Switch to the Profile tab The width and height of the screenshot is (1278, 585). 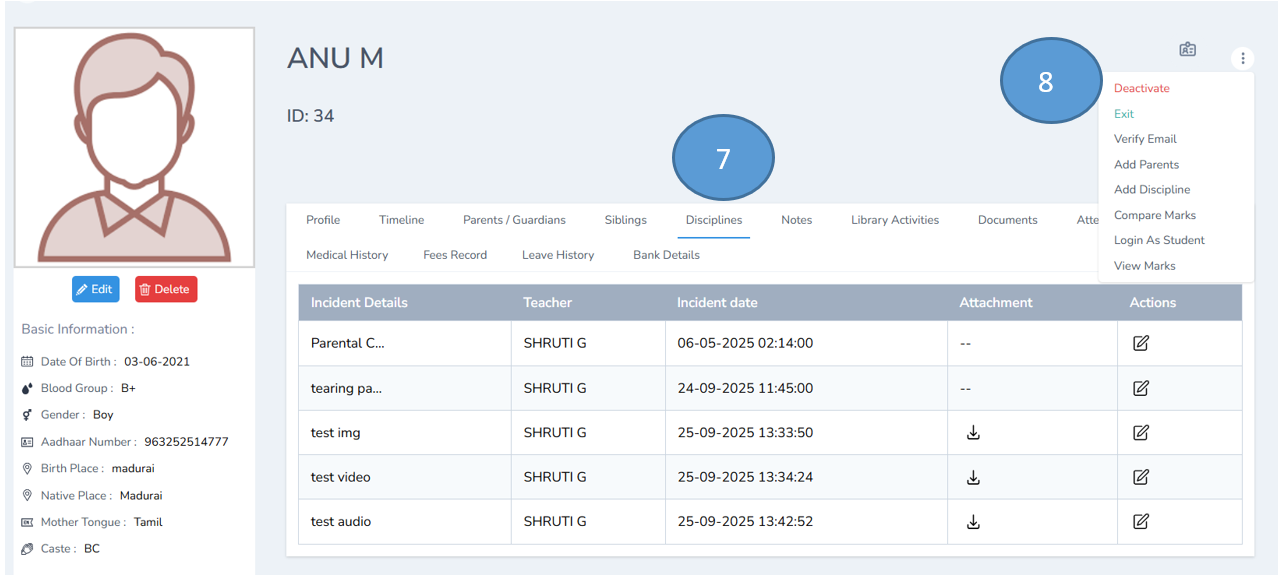click(323, 219)
